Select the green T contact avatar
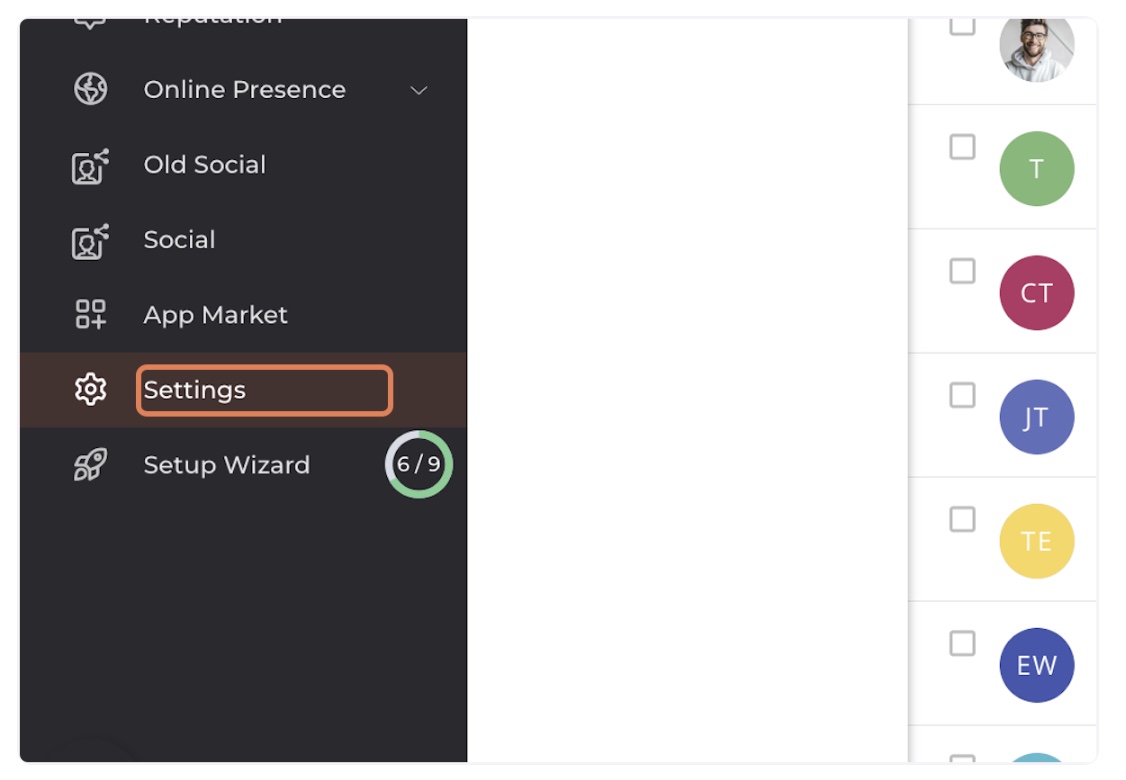This screenshot has height=780, width=1126. point(1036,169)
